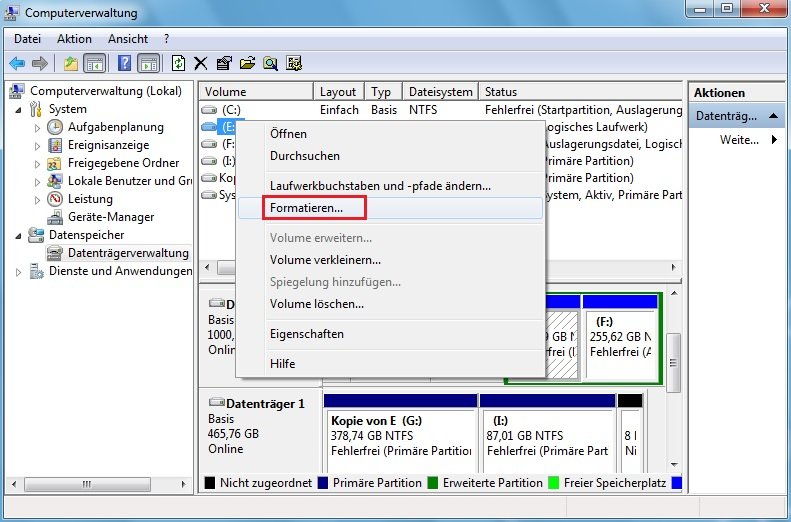This screenshot has width=791, height=522.
Task: Click green Erweiterte Partition legend swatch
Action: 432,483
